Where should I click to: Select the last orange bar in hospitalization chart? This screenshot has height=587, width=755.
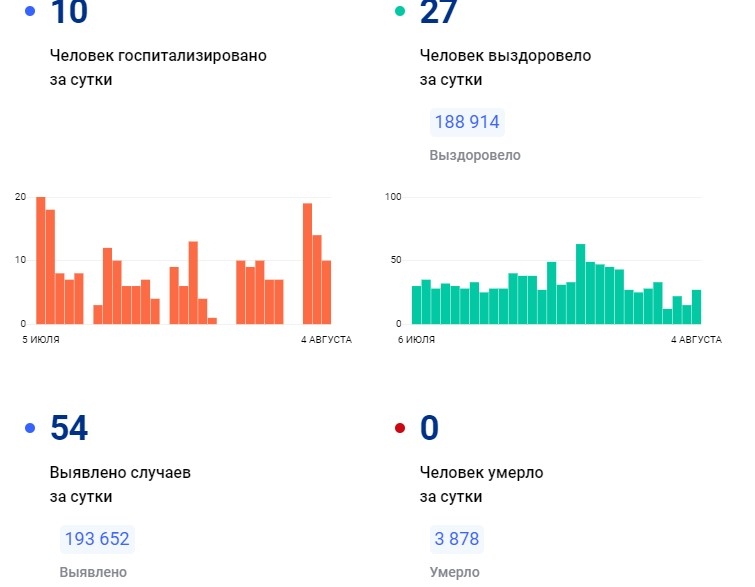326,292
